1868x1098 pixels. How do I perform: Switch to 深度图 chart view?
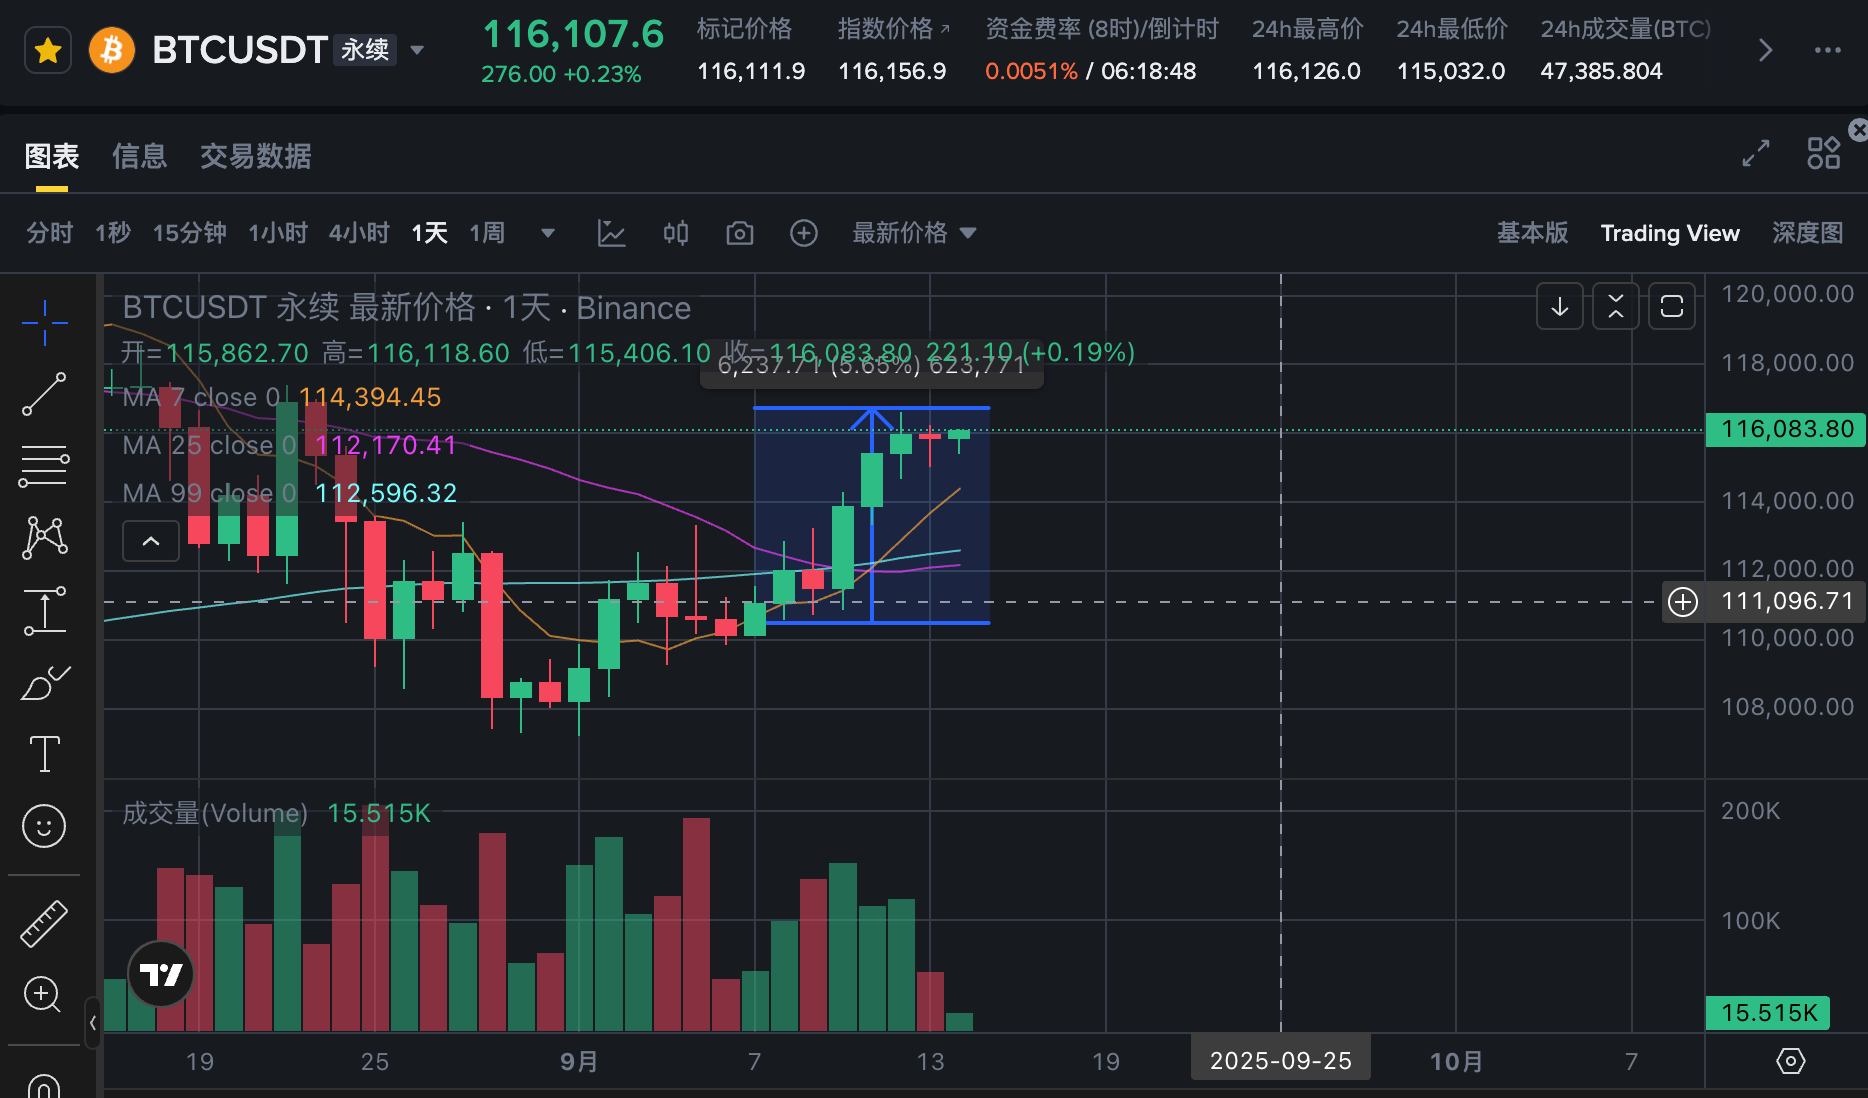[1807, 233]
